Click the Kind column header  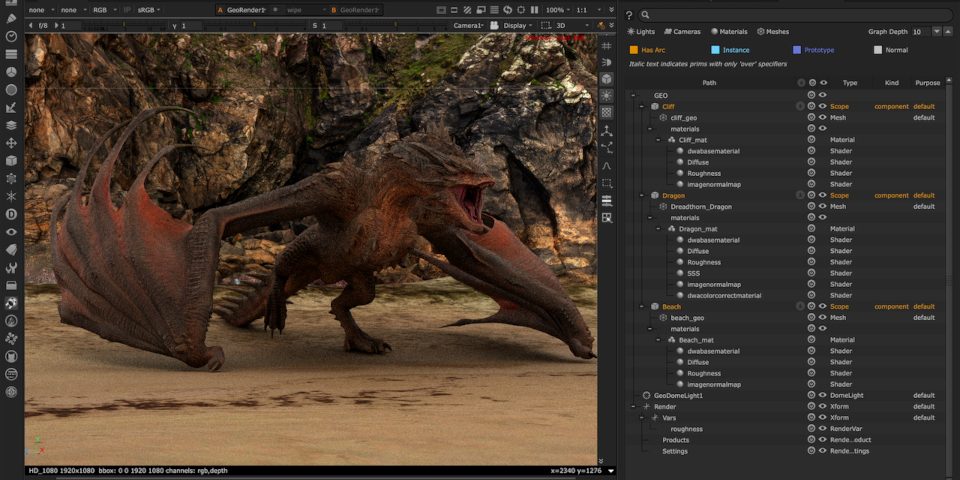pos(891,83)
